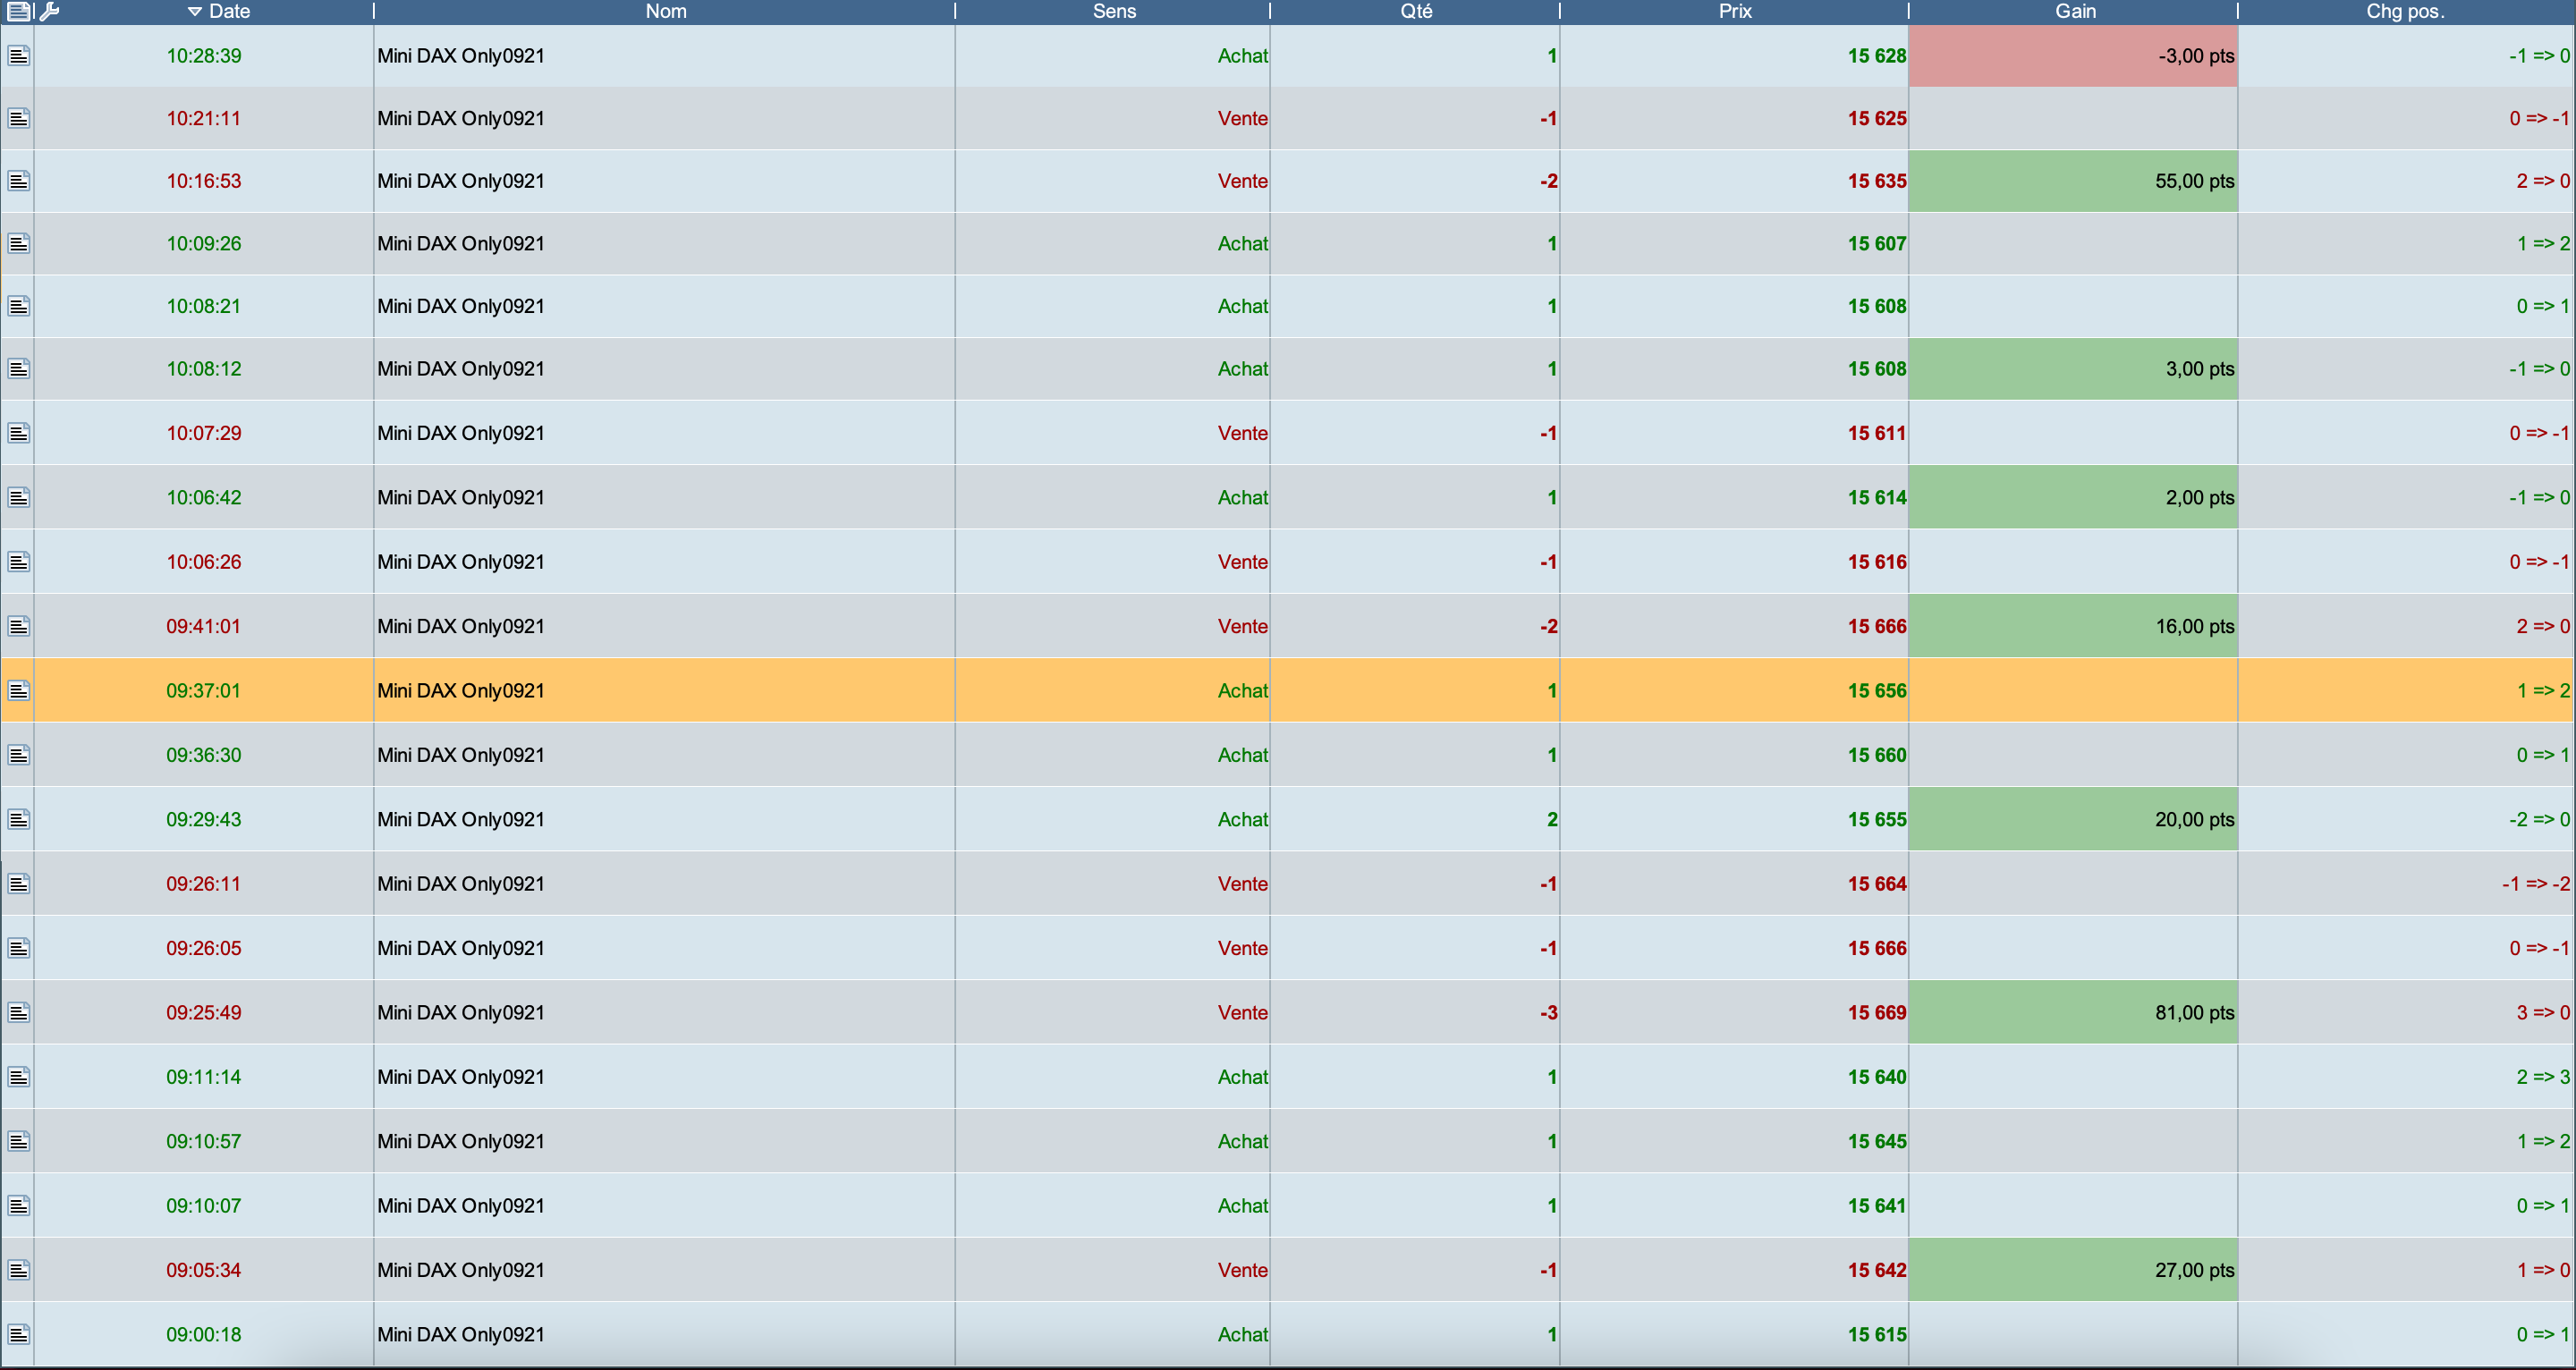Screen dimensions: 2576x1370
Task: Open the wrench settings icon in header
Action: tap(49, 12)
